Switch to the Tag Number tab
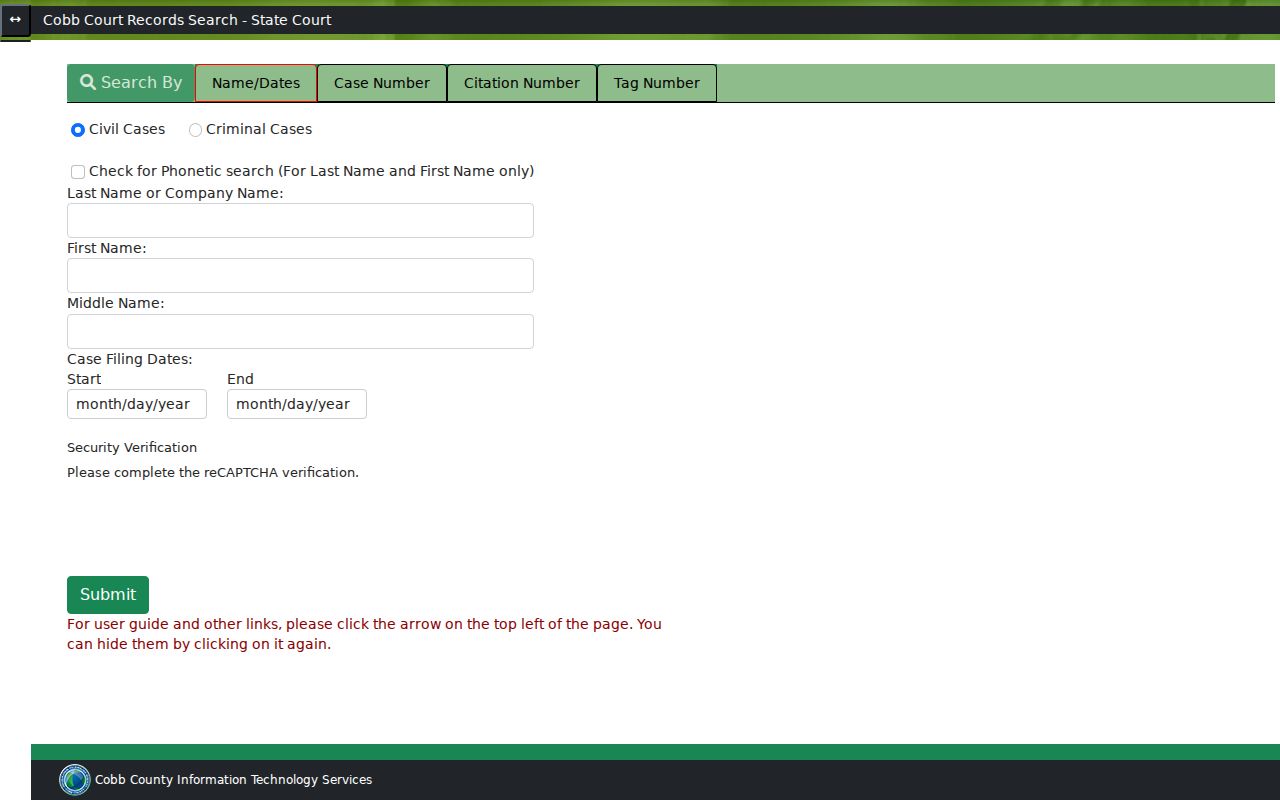Screen dimensions: 1280x800 pyautogui.click(x=657, y=83)
